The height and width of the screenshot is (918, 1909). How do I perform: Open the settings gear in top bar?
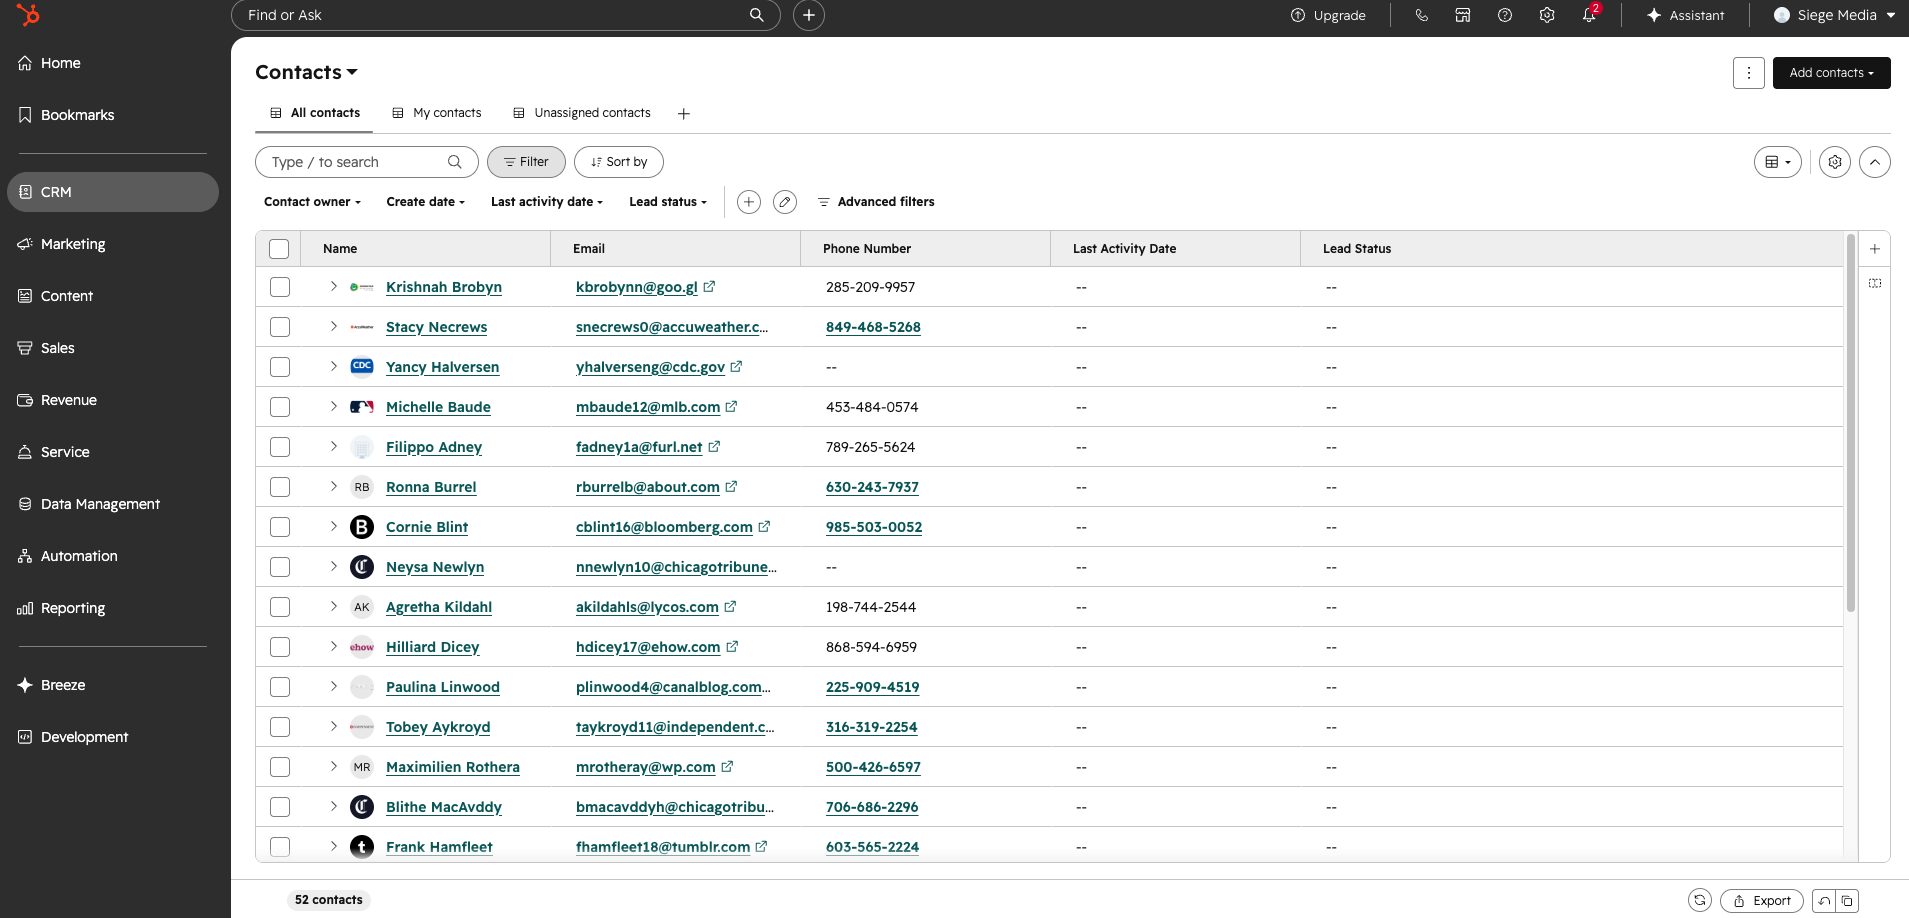pyautogui.click(x=1547, y=15)
